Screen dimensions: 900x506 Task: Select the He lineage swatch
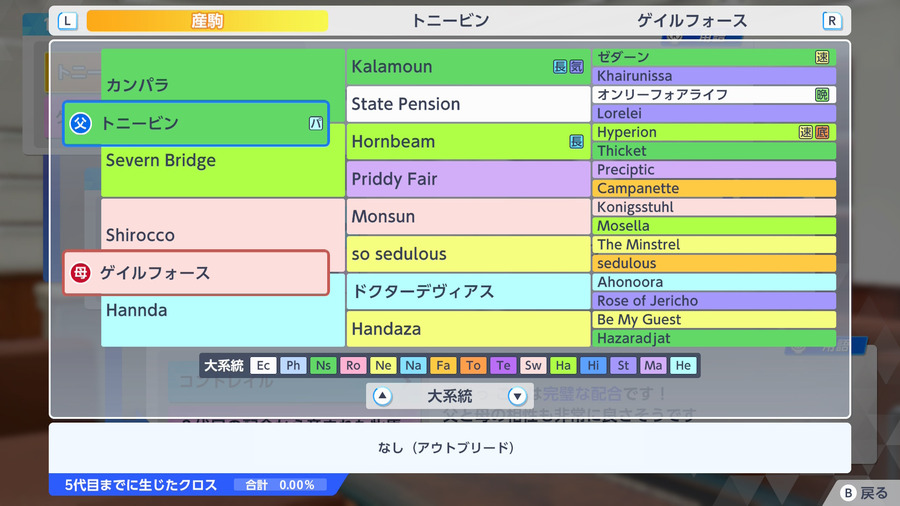(683, 365)
